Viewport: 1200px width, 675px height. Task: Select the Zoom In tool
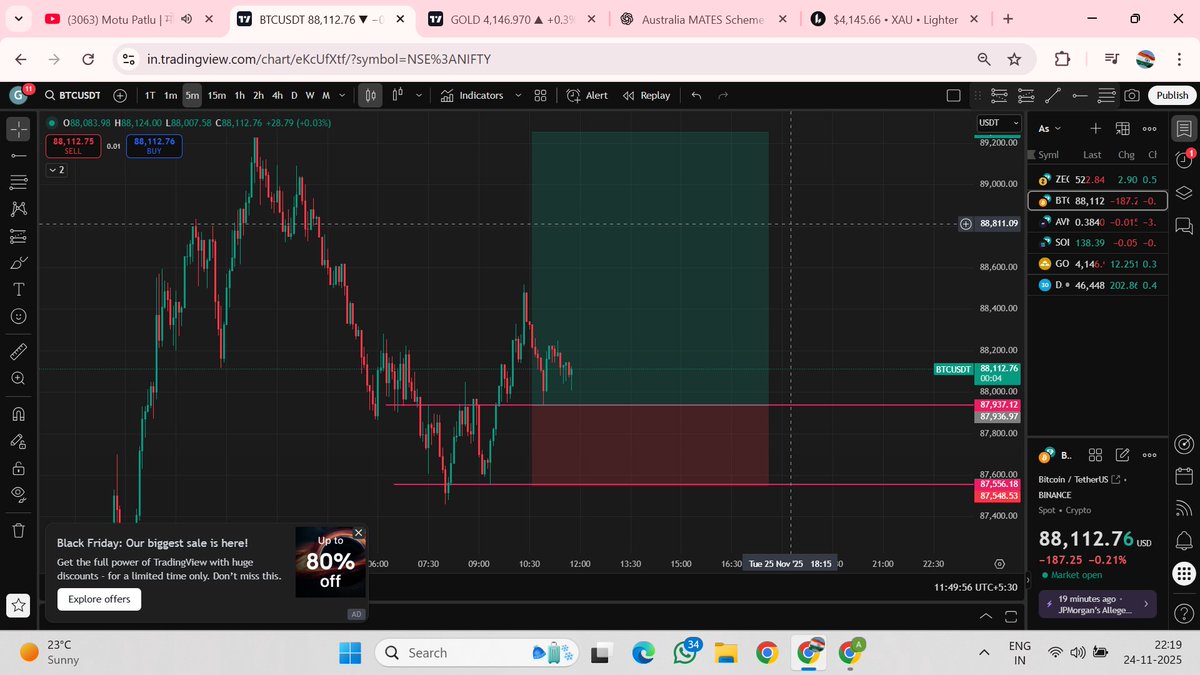[x=18, y=379]
